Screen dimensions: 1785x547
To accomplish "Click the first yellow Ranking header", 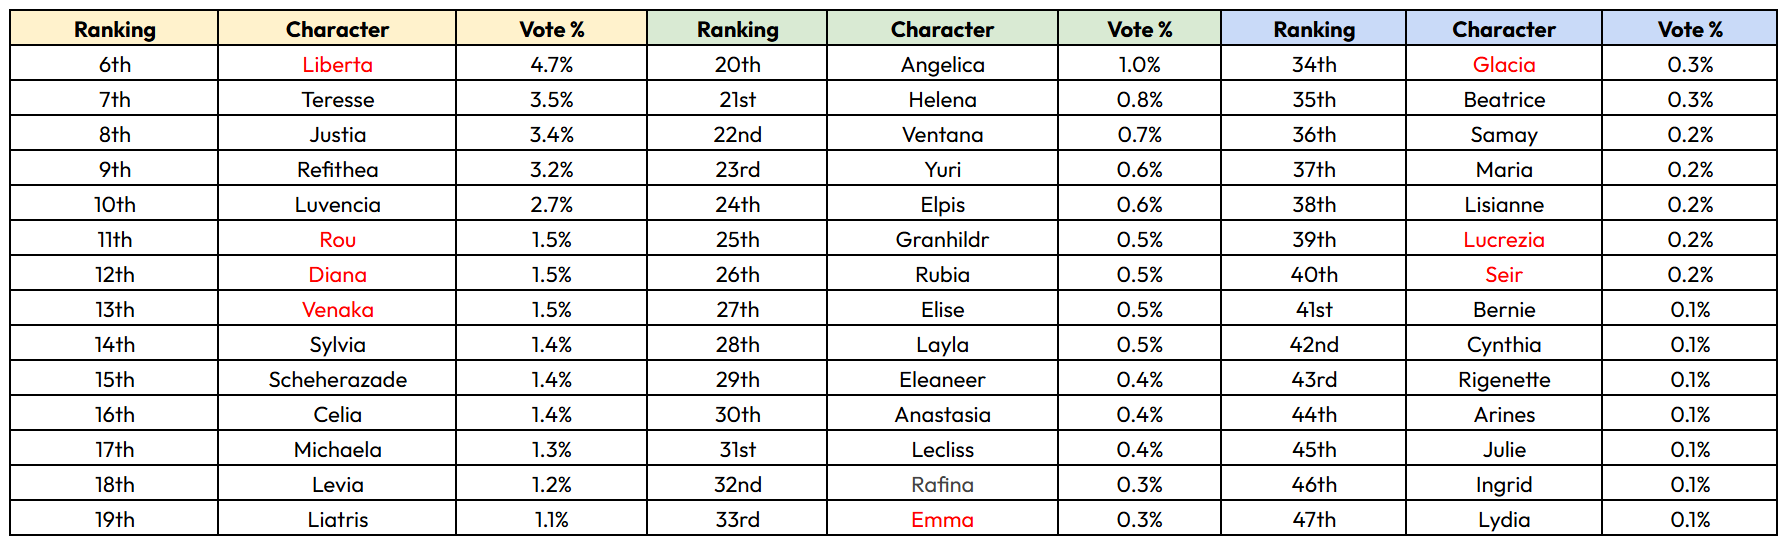I will 114,29.
